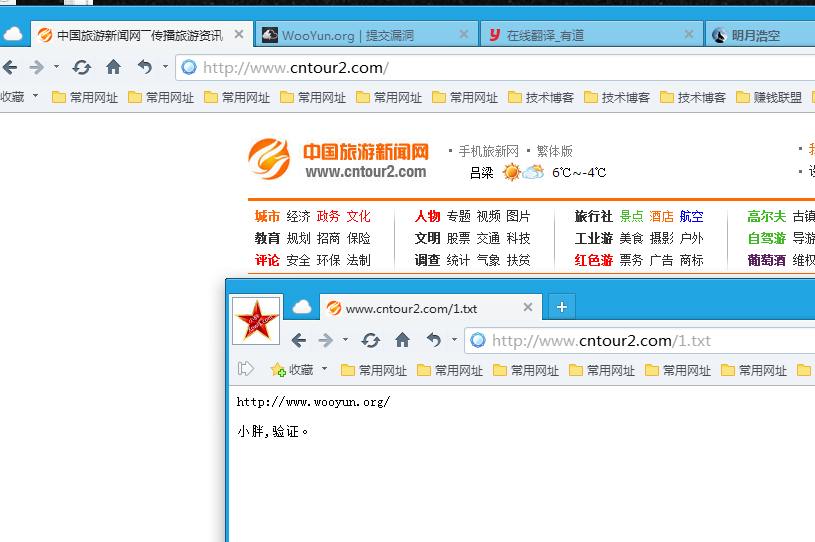The height and width of the screenshot is (542, 815).
Task: Switch to 明月浩空 tab
Action: pos(759,35)
